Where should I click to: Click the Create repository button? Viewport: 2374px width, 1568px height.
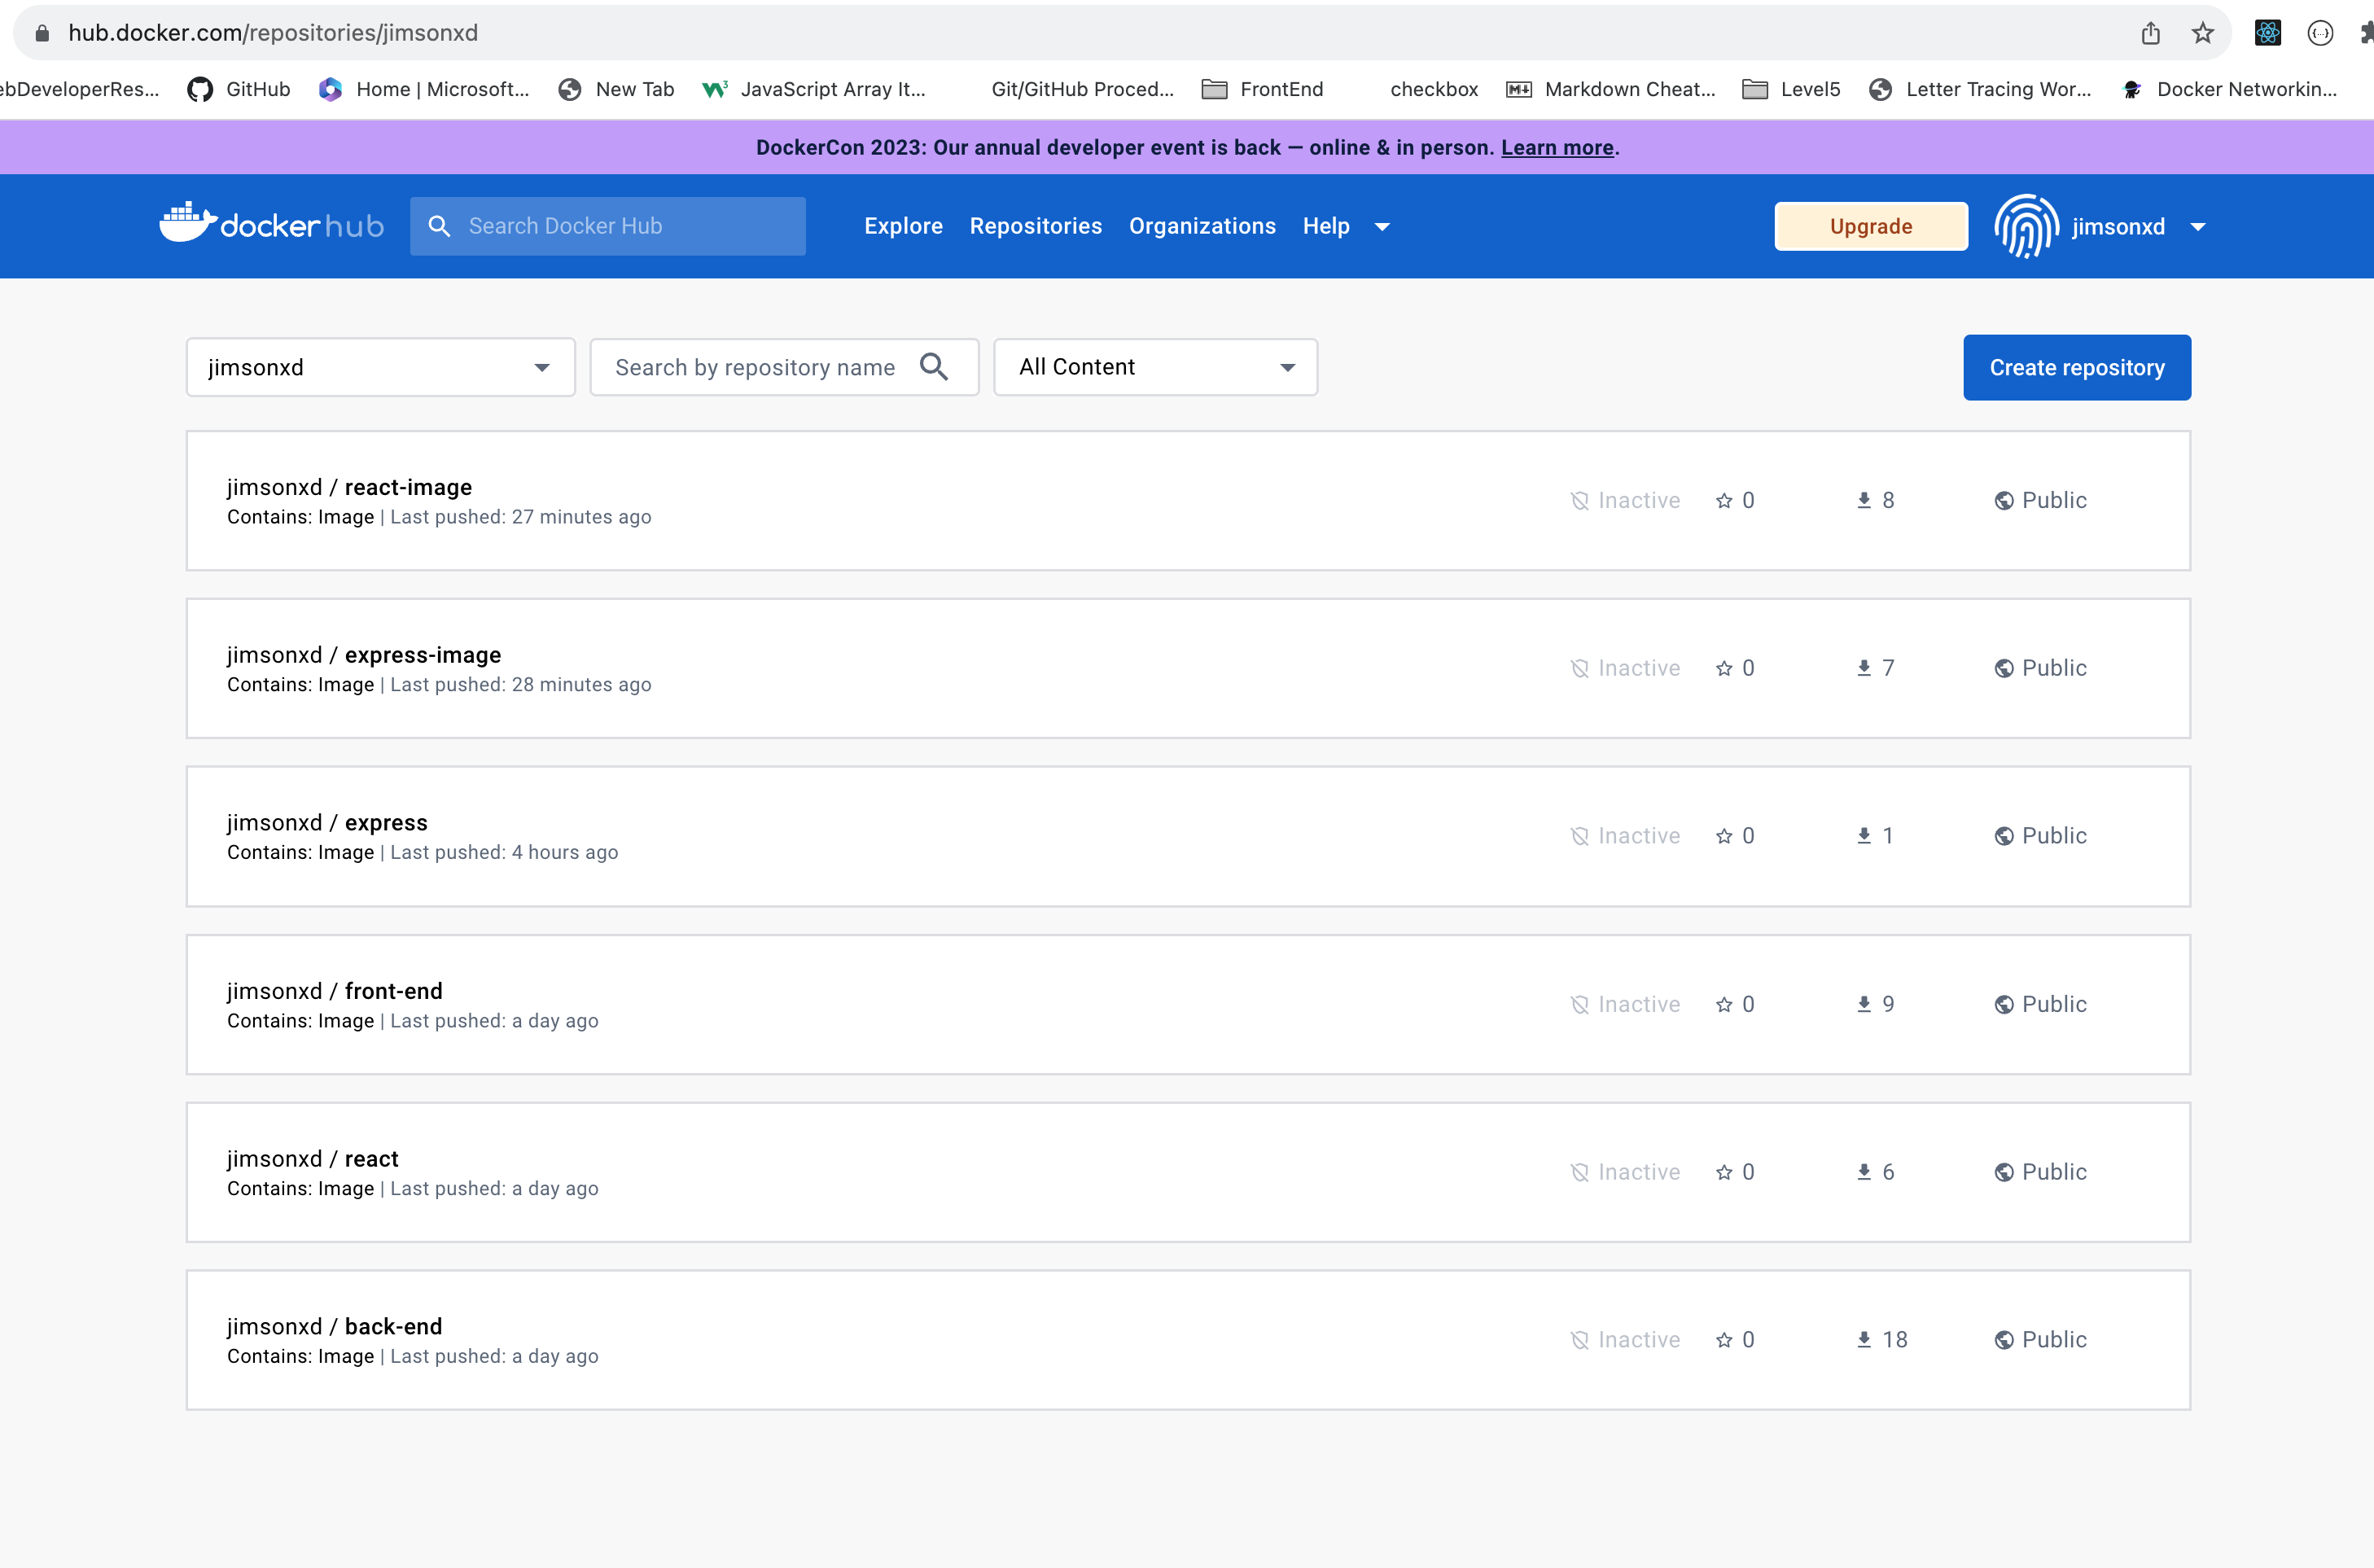[2076, 367]
